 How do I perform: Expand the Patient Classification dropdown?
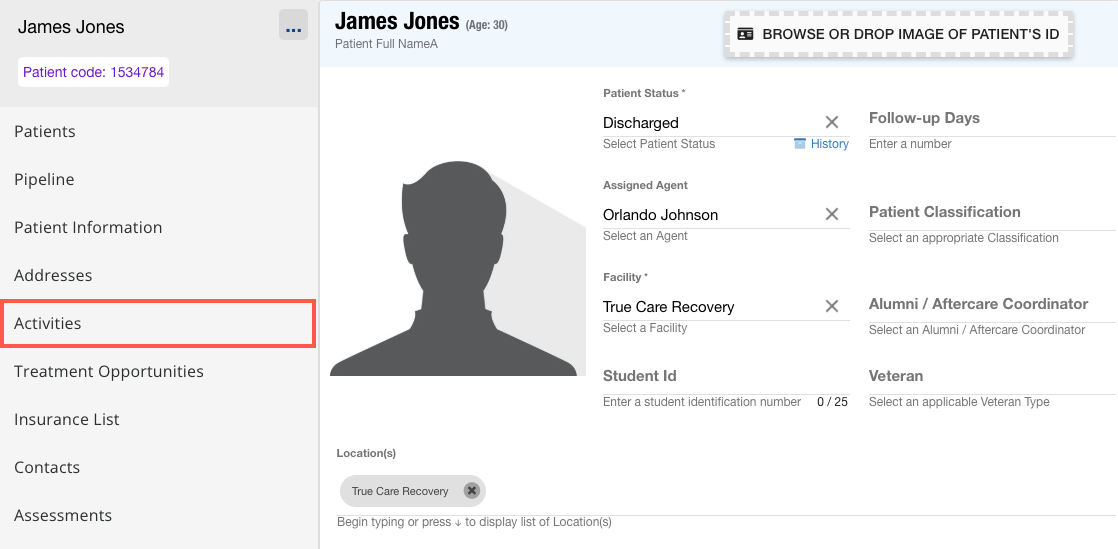990,213
